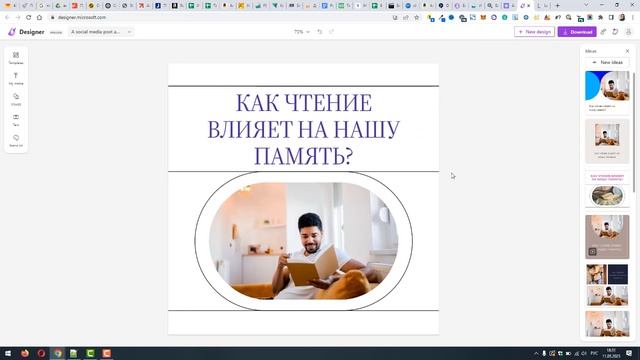The height and width of the screenshot is (360, 640).
Task: Open Opera from the taskbar
Action: click(x=41, y=353)
